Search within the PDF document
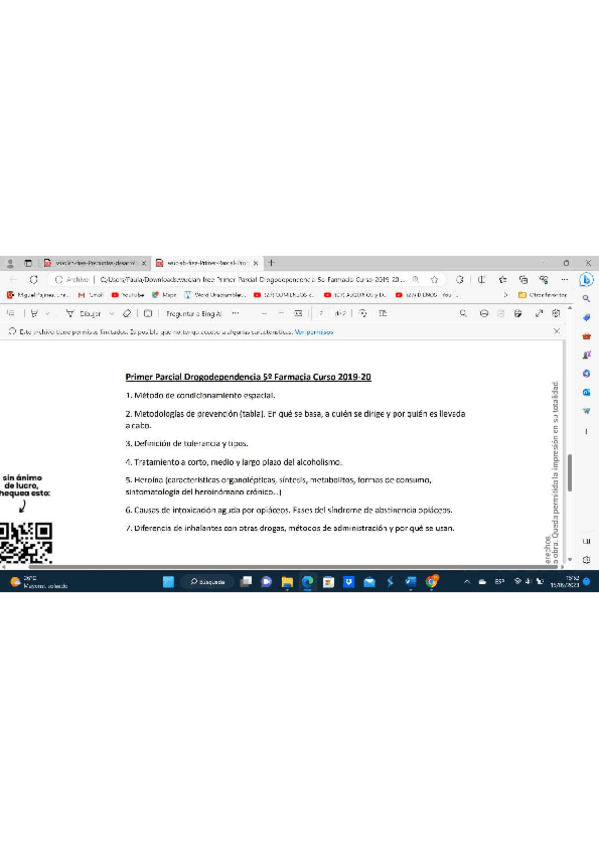The height and width of the screenshot is (848, 599). 463,313
